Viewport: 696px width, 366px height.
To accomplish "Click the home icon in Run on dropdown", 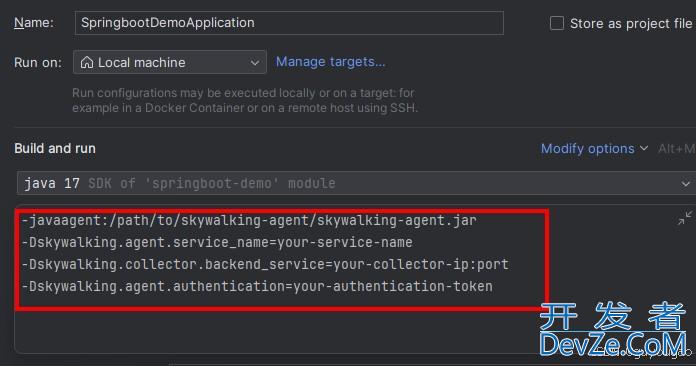I will [x=87, y=62].
